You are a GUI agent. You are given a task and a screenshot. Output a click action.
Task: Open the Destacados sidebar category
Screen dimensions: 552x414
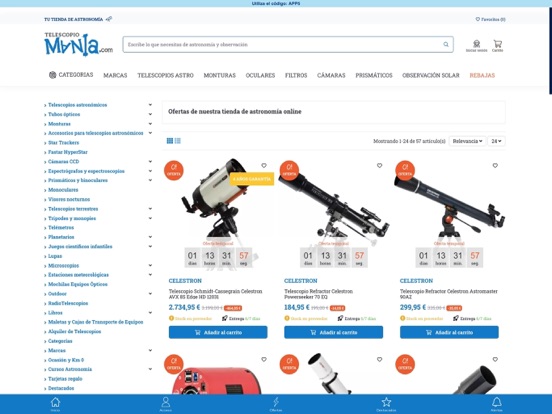point(61,388)
